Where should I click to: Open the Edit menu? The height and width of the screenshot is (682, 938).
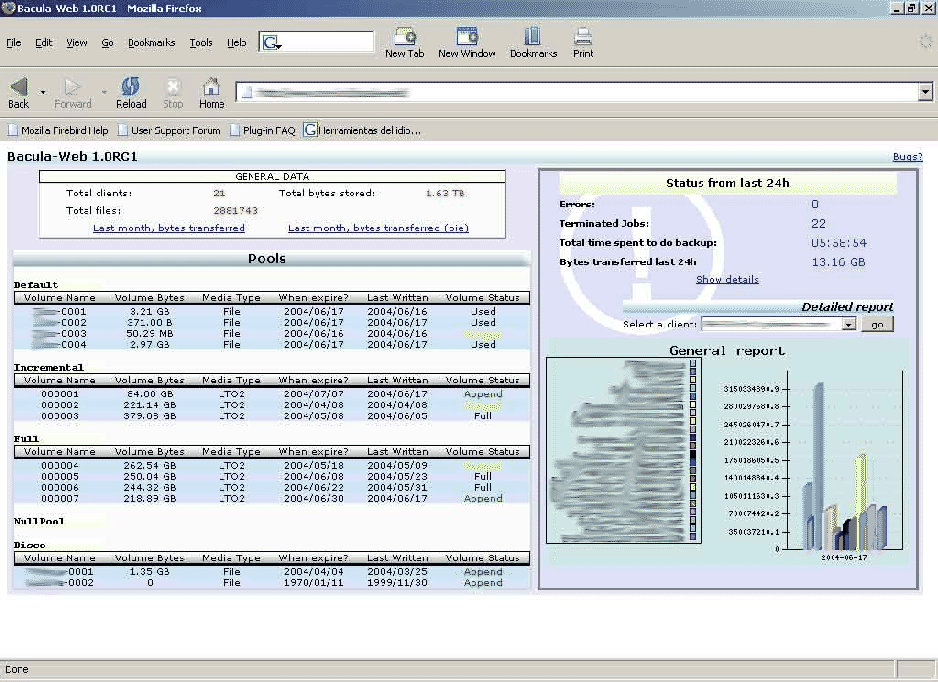coord(44,42)
